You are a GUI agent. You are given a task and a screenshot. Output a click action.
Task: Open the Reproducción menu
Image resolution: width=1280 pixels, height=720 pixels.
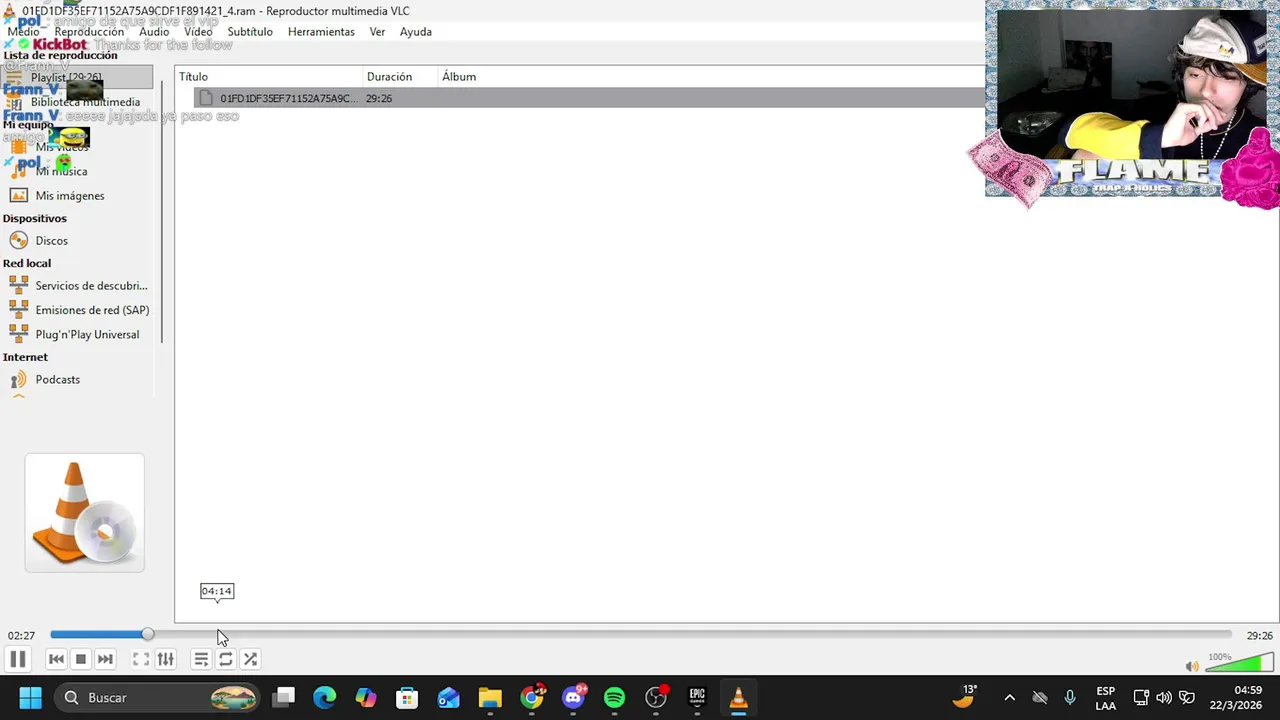[89, 32]
